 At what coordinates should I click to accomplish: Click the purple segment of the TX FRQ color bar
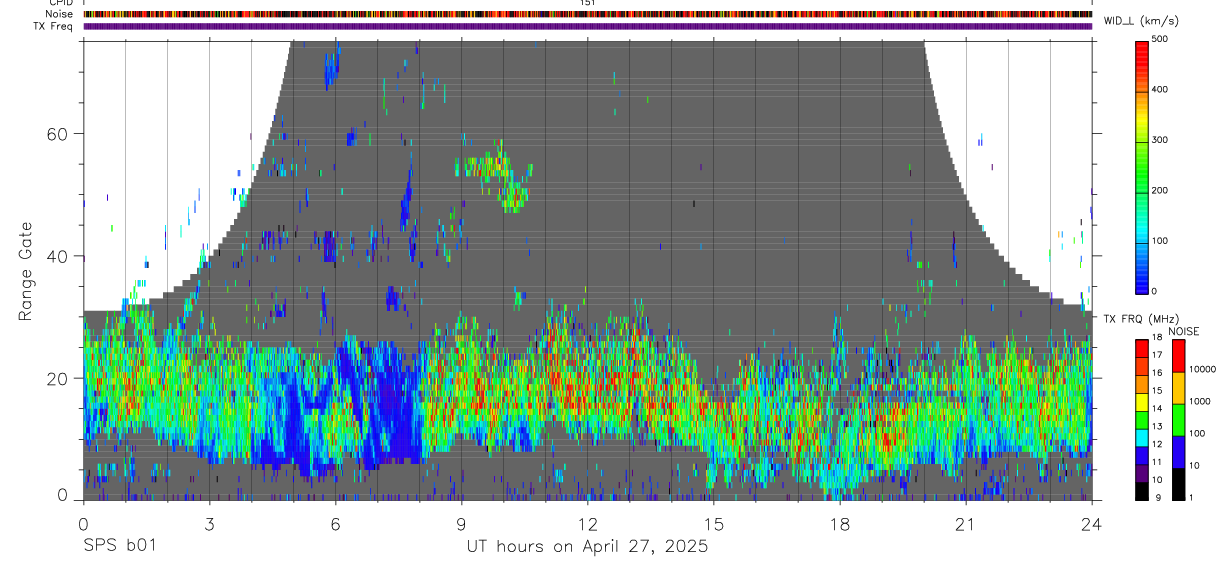1142,472
